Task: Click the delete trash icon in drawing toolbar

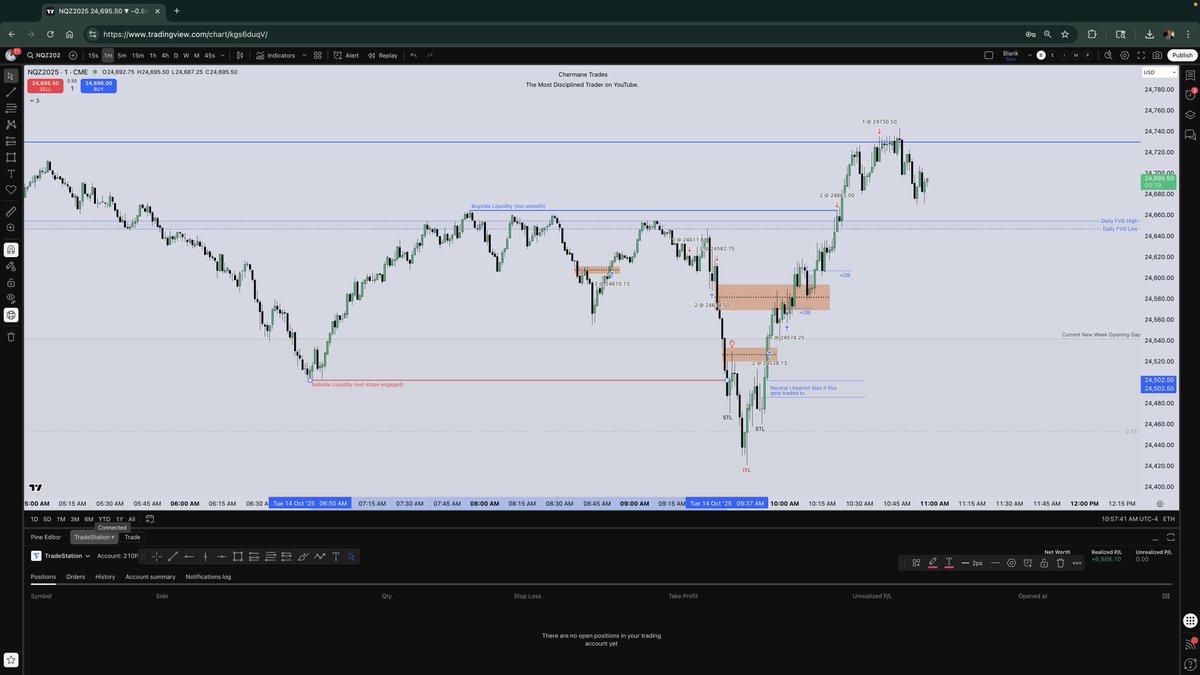Action: (x=1060, y=563)
